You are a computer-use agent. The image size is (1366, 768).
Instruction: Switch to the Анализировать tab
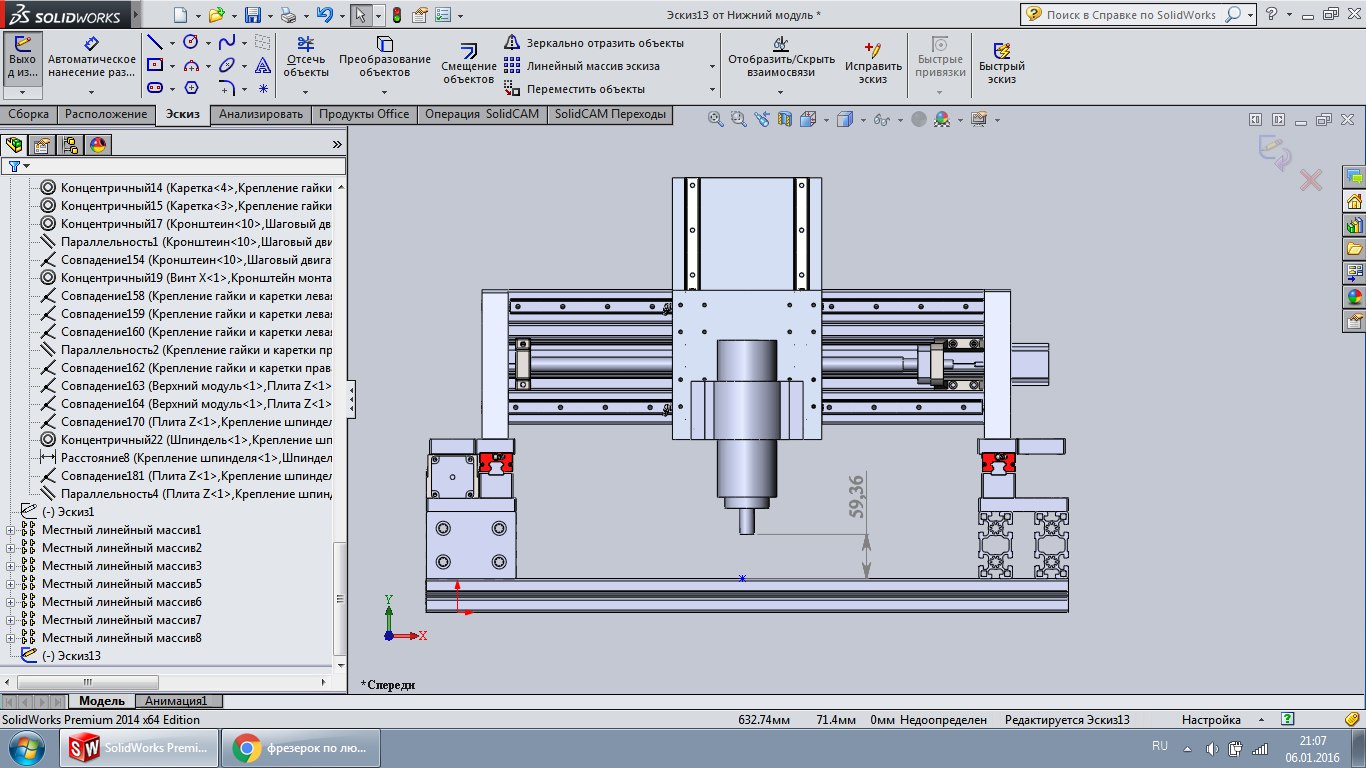click(x=260, y=114)
